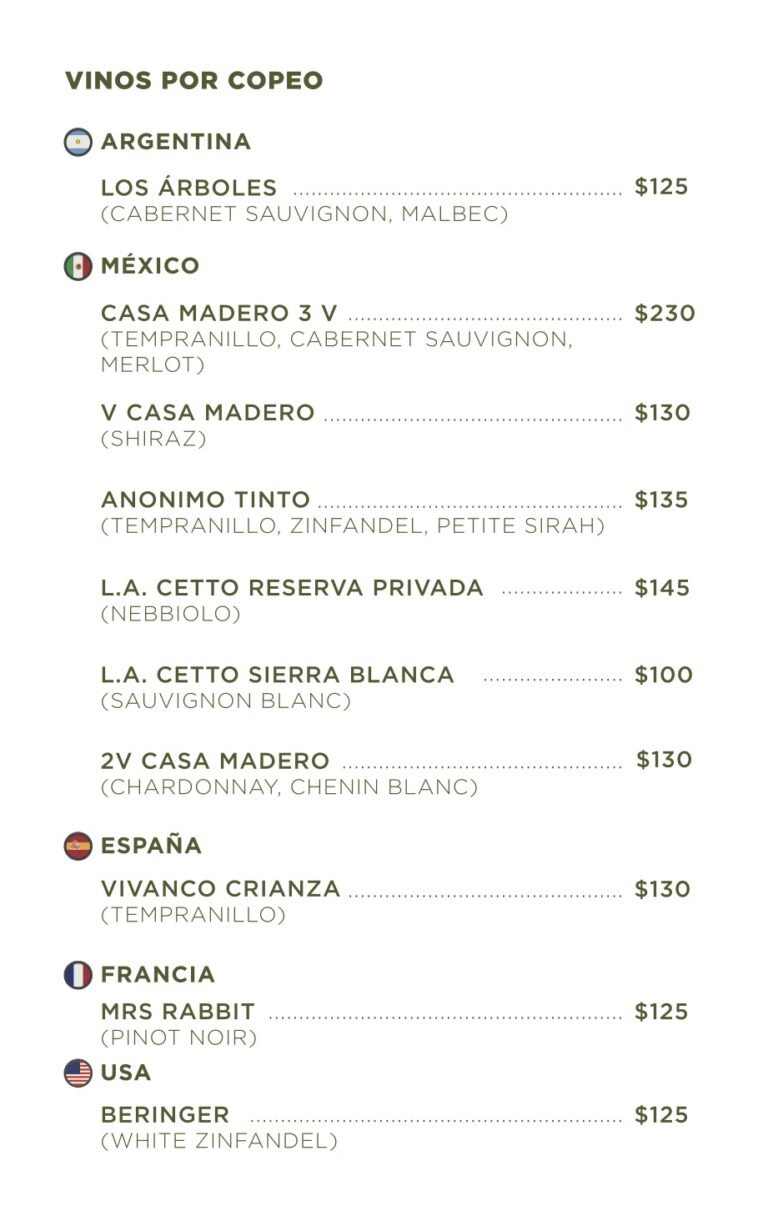Click the Francia flag icon
This screenshot has height=1221, width=768.
[x=78, y=975]
